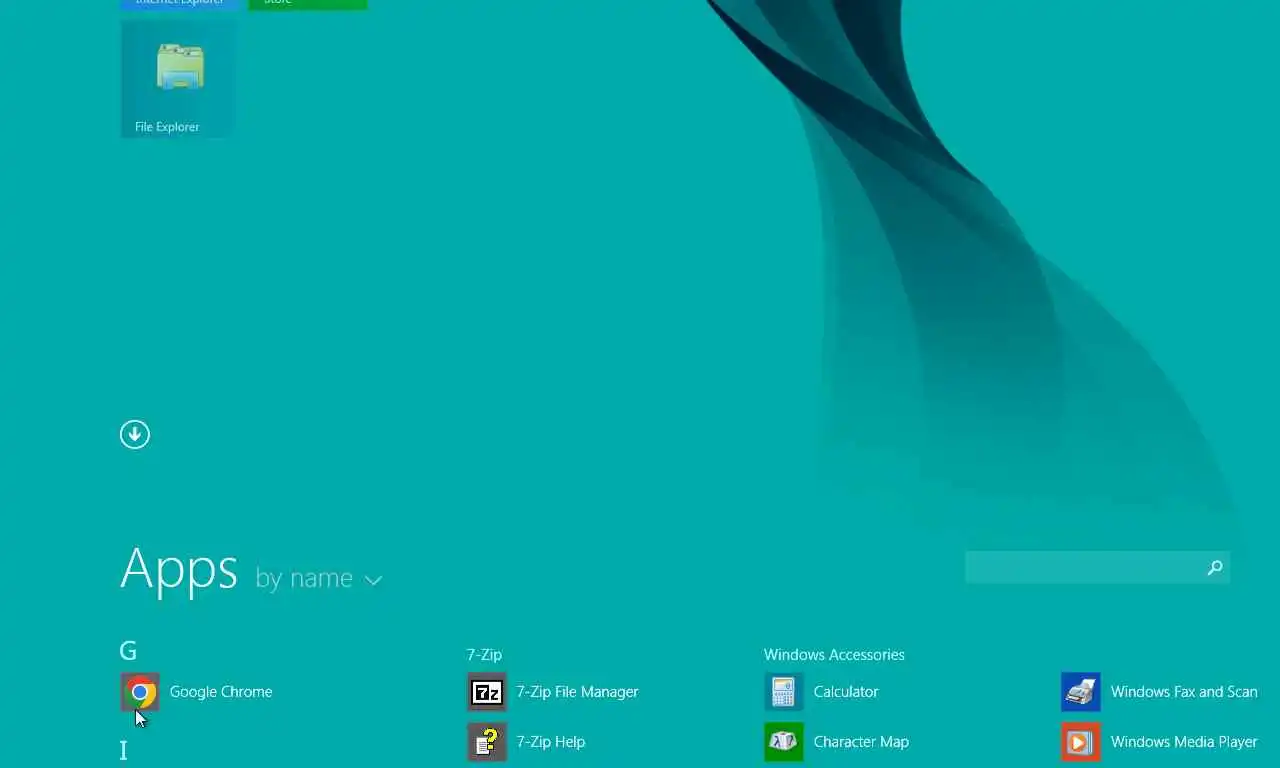Screen dimensions: 1280x768
Task: Open the File Explorer tile
Action: point(179,79)
